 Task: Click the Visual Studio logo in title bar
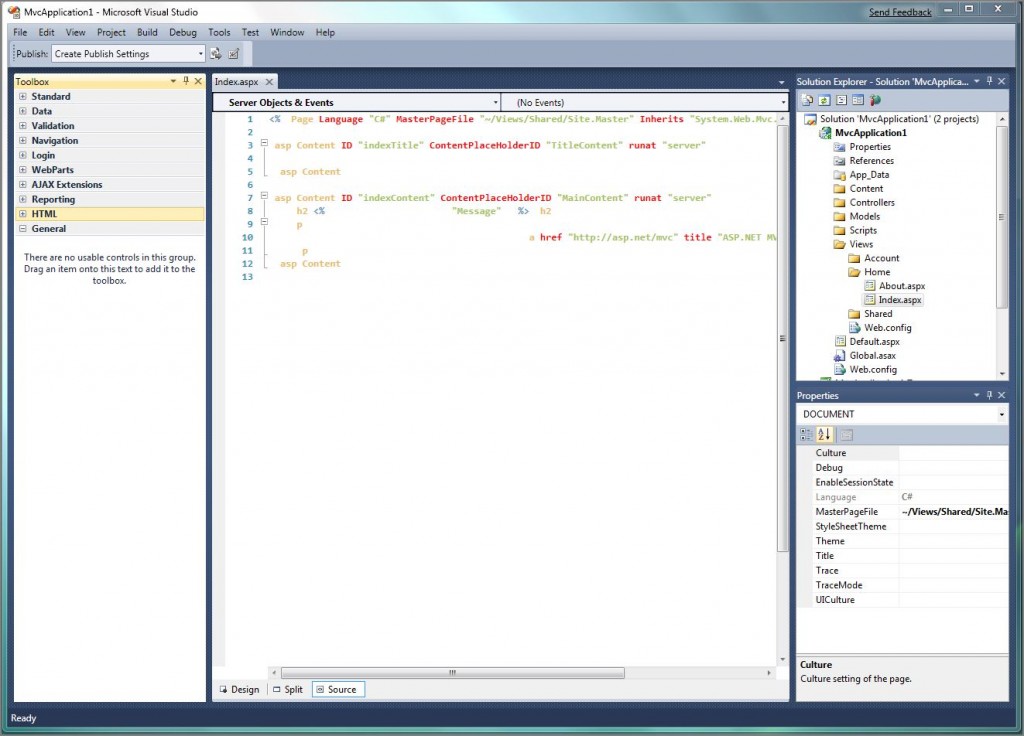(x=14, y=12)
